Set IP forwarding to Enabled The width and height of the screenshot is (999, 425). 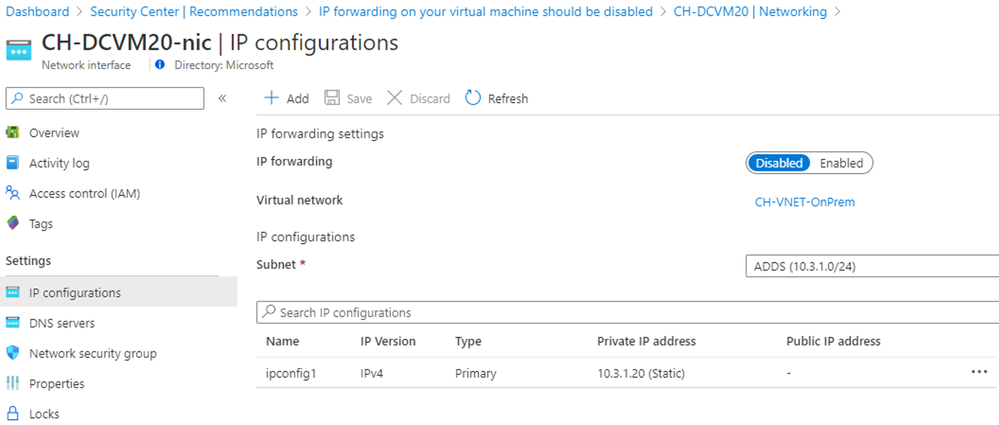pyautogui.click(x=841, y=163)
